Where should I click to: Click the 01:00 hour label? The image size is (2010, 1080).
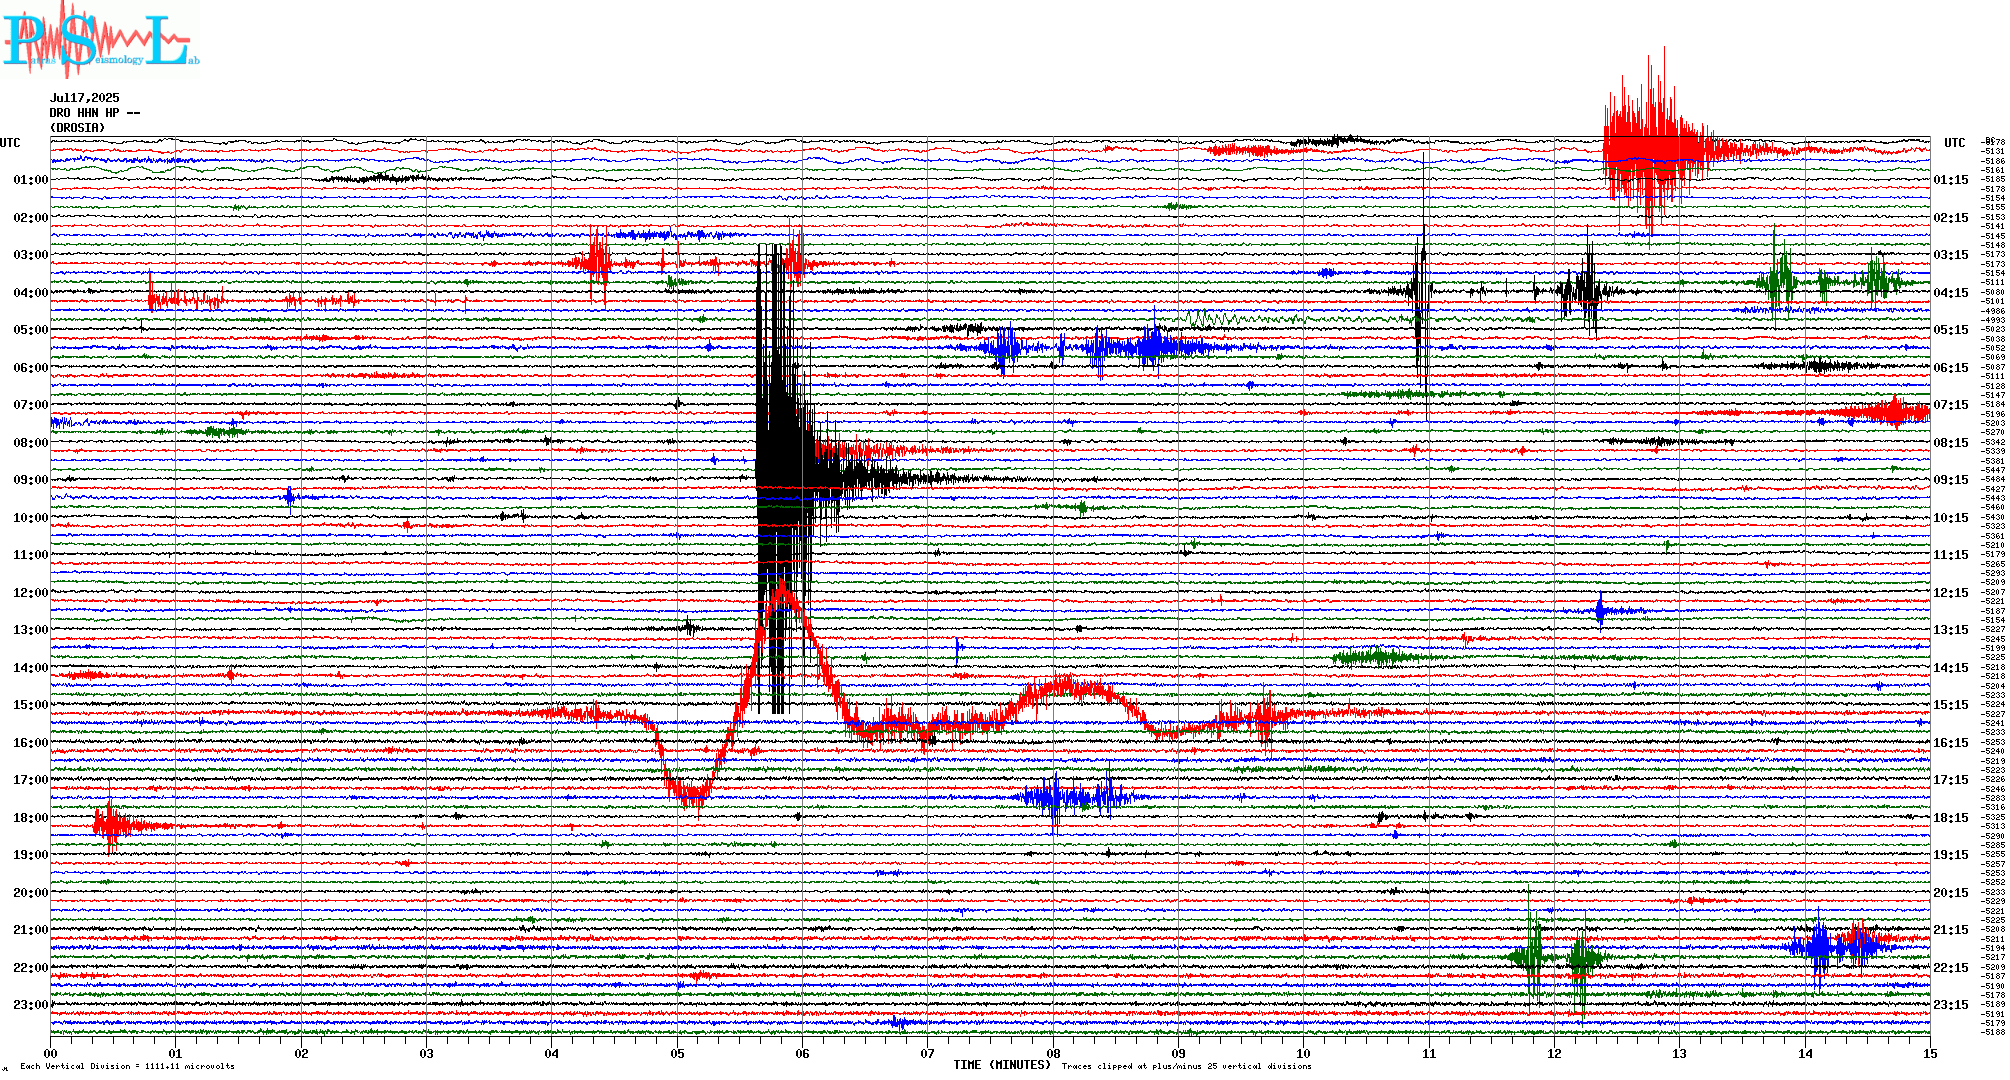[30, 180]
